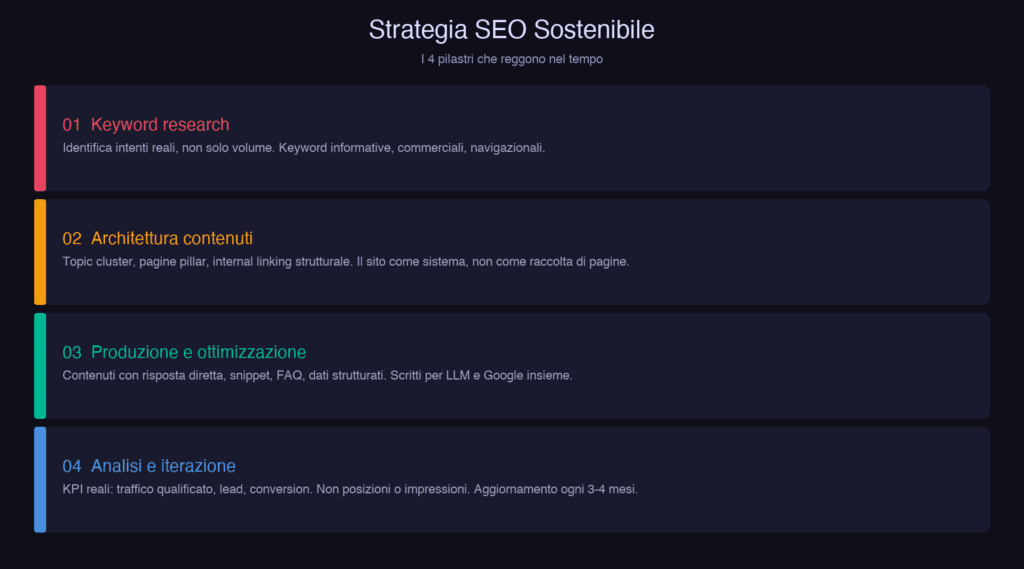1024x569 pixels.
Task: Select the '04 Analisi e iterazione' heading
Action: point(149,465)
